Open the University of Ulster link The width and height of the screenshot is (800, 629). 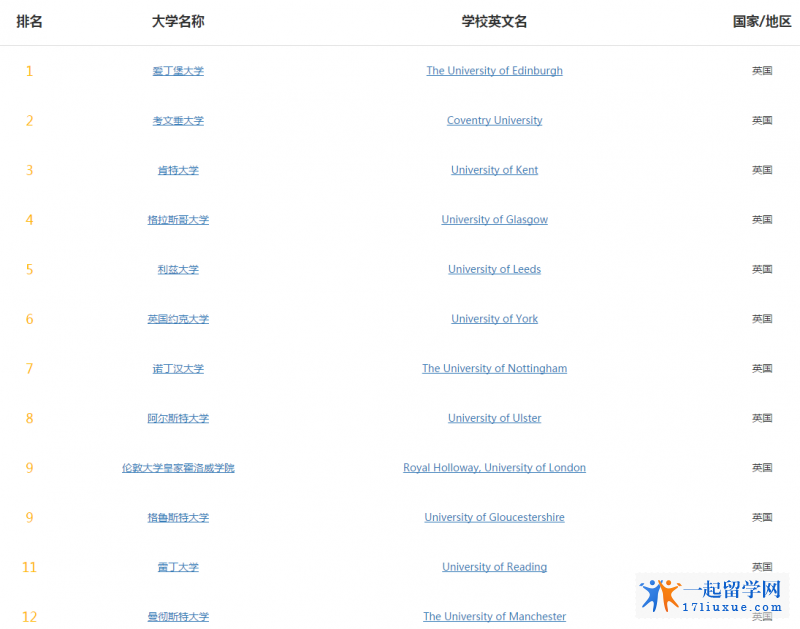(x=494, y=418)
